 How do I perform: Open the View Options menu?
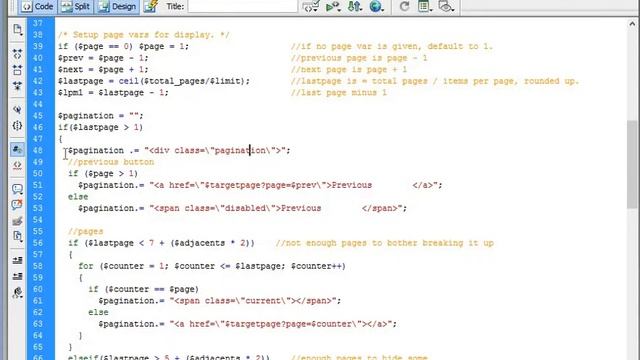pos(424,7)
